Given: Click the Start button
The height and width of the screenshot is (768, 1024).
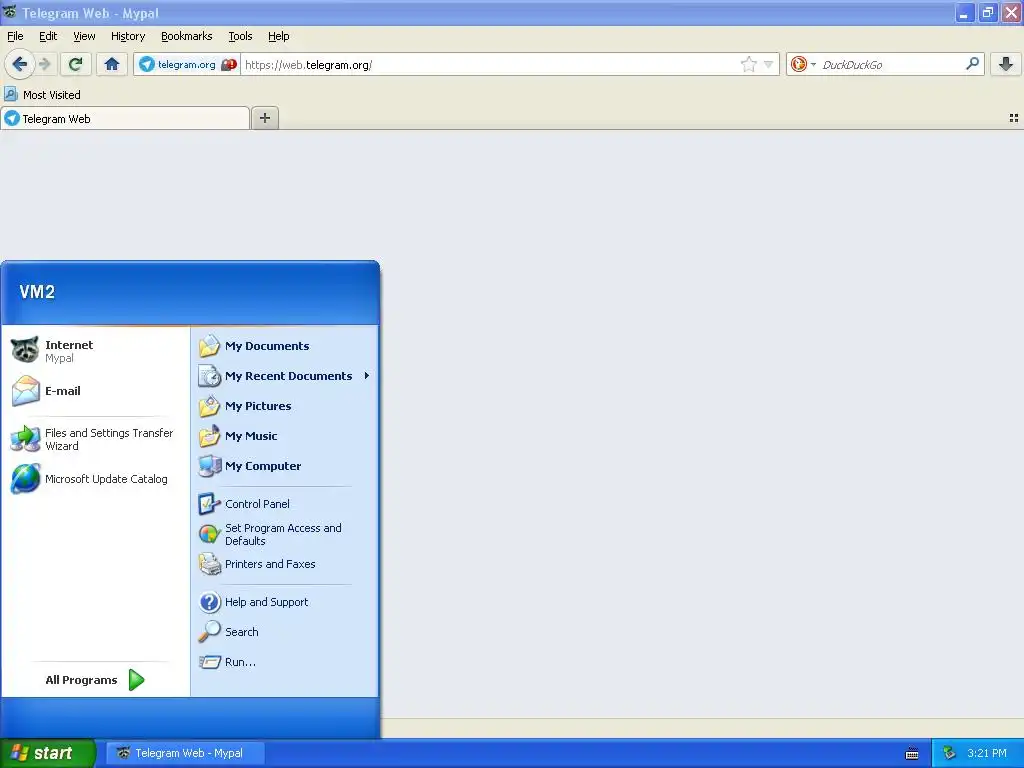Looking at the screenshot, I should pos(48,753).
